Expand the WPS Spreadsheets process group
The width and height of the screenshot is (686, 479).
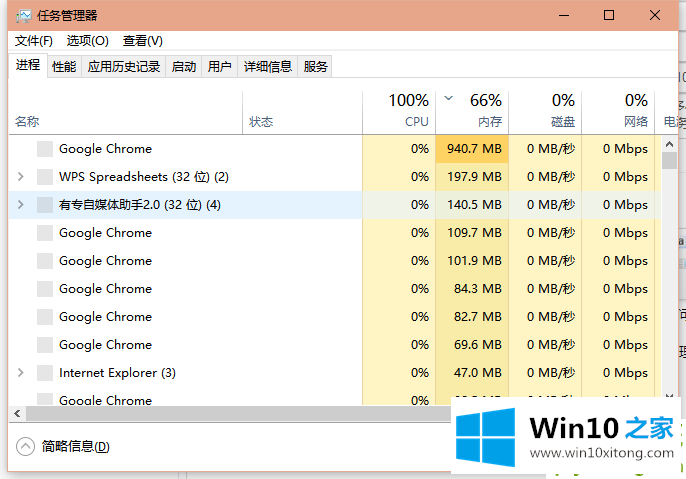click(x=21, y=177)
